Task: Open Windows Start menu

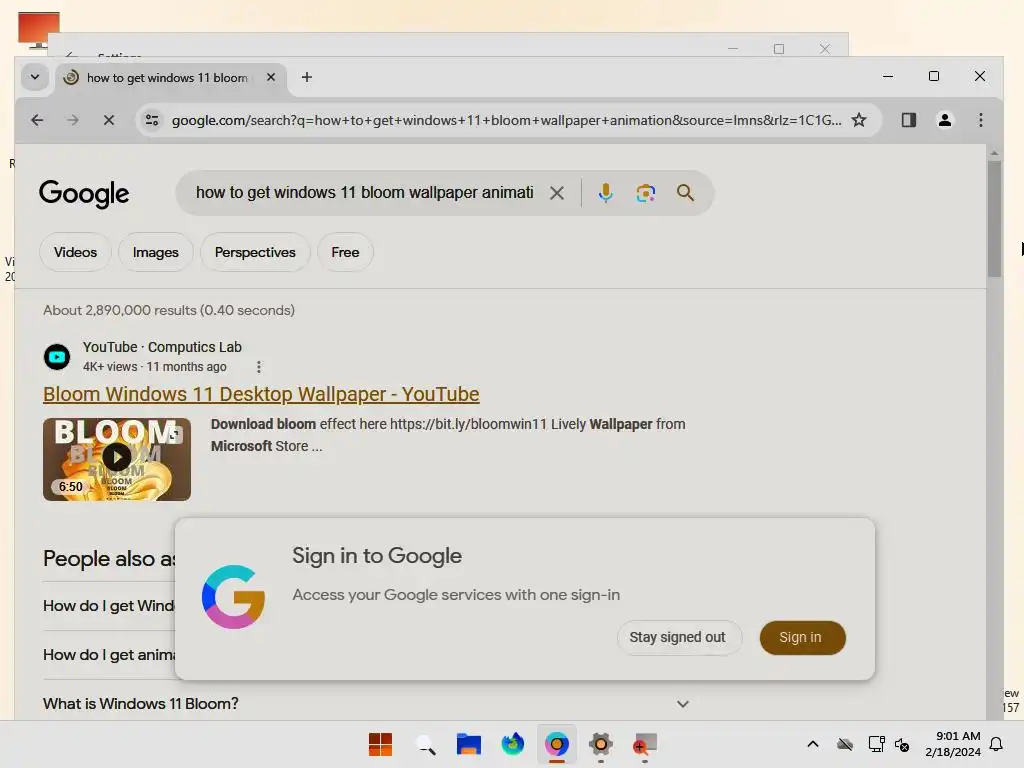Action: point(380,744)
